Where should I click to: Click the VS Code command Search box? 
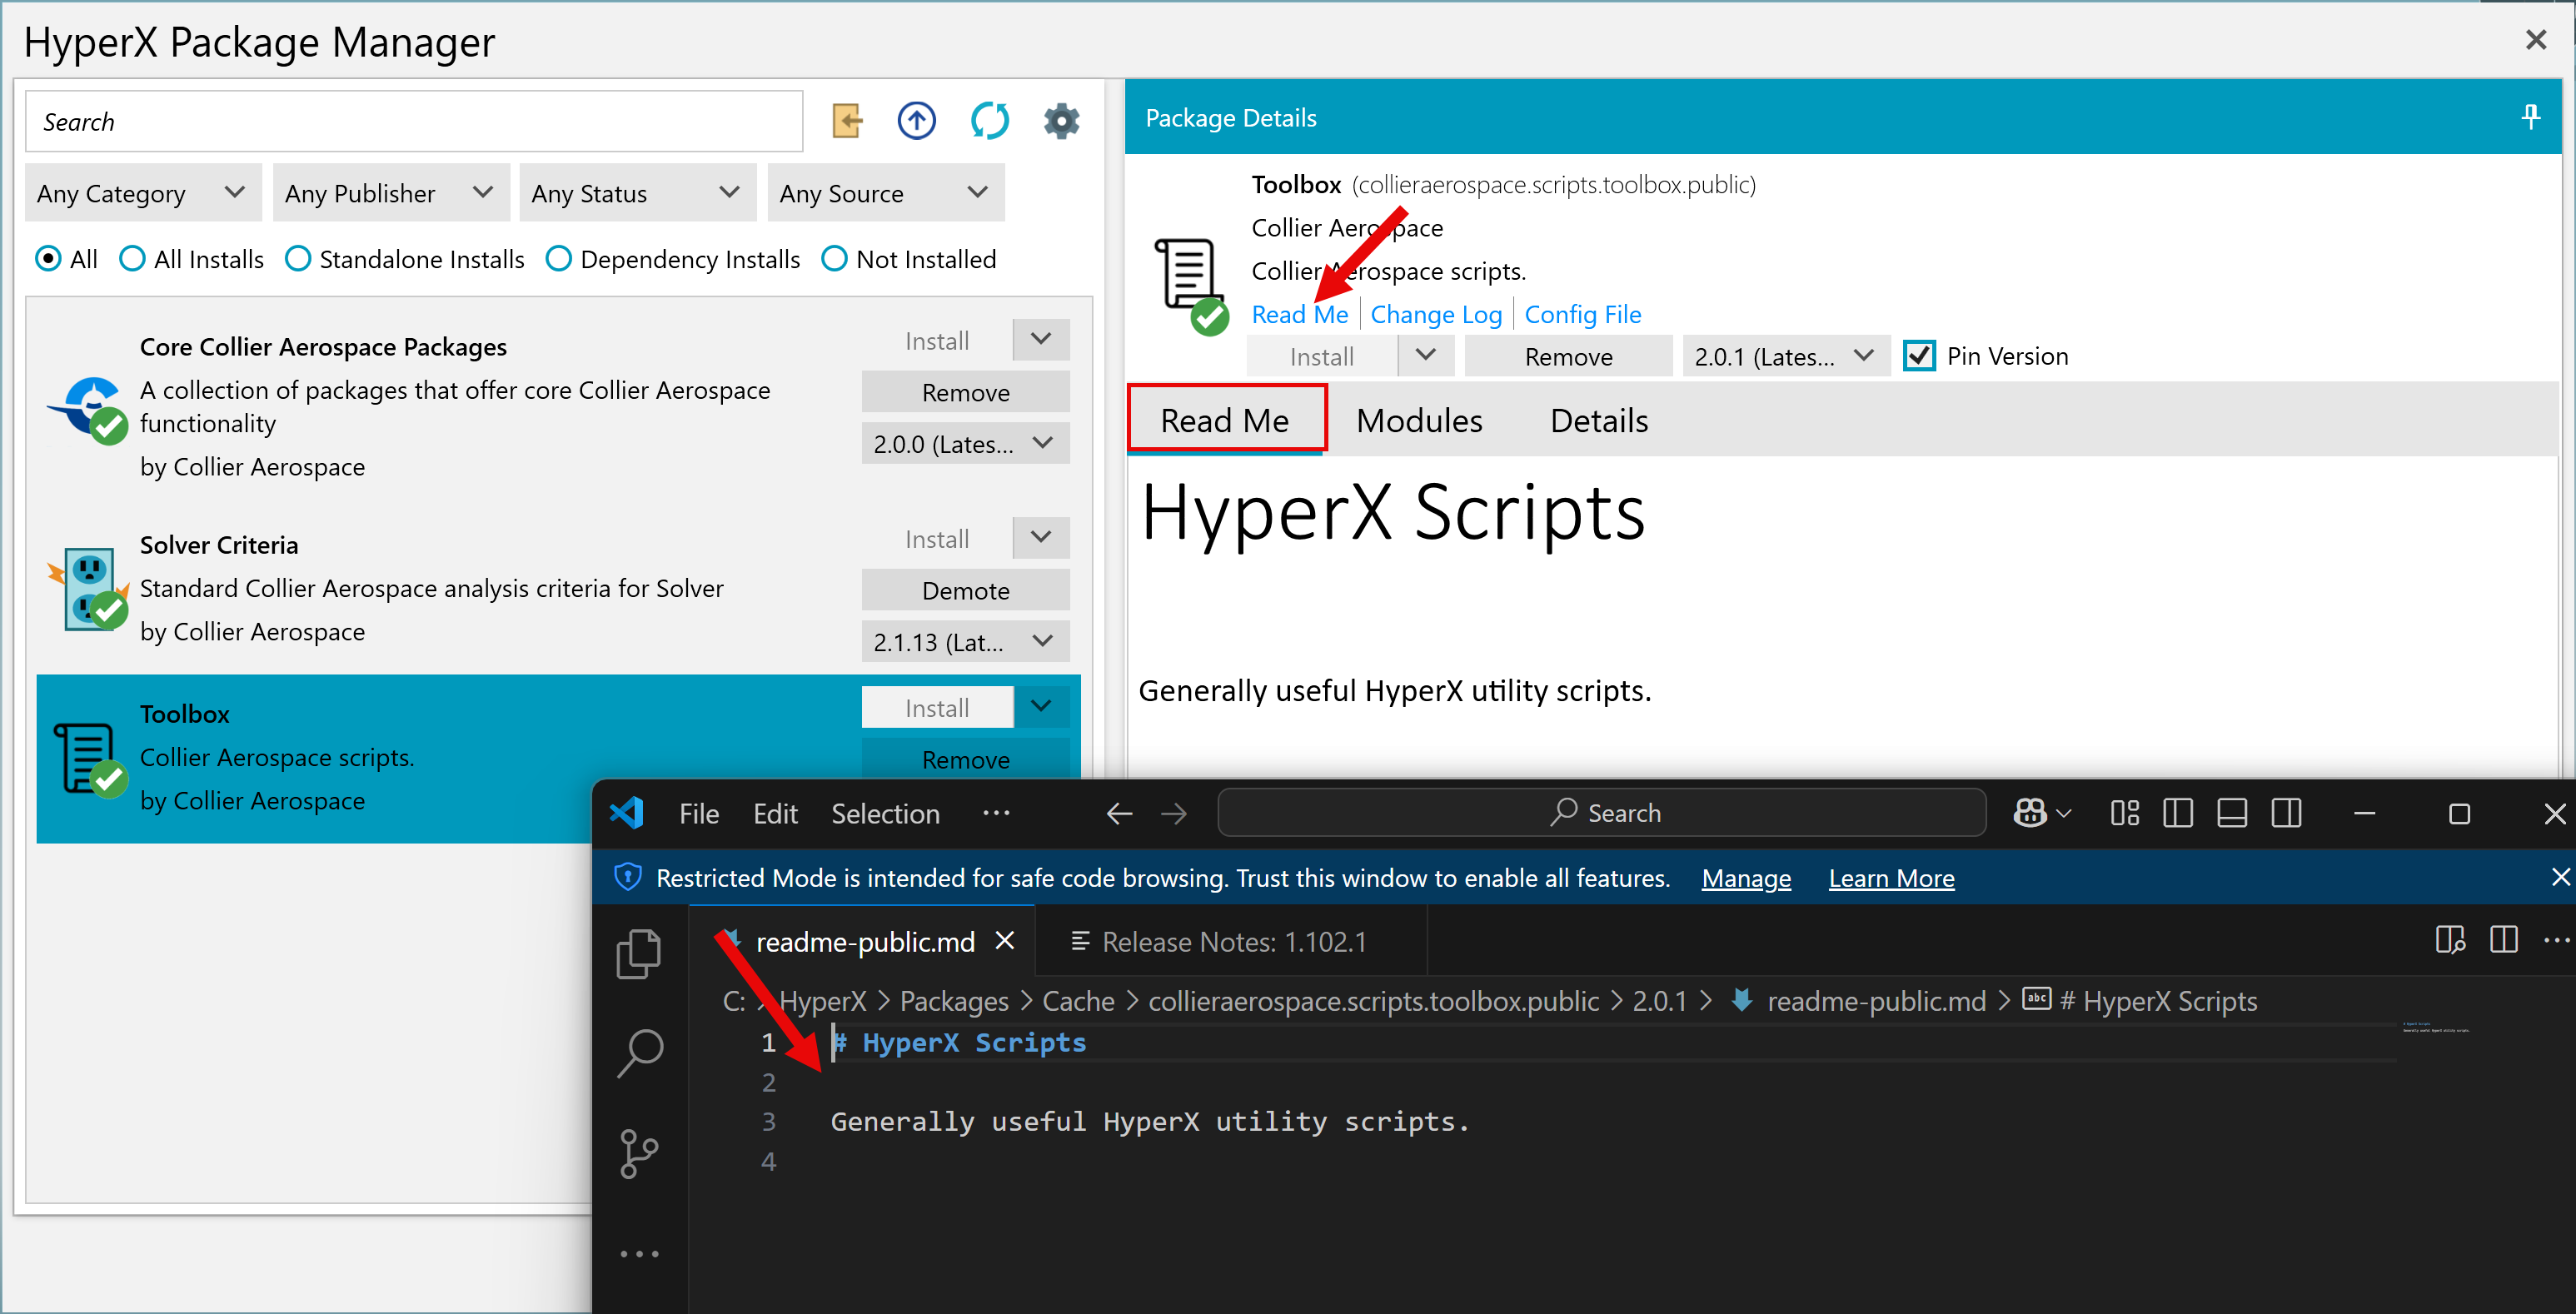(1601, 813)
